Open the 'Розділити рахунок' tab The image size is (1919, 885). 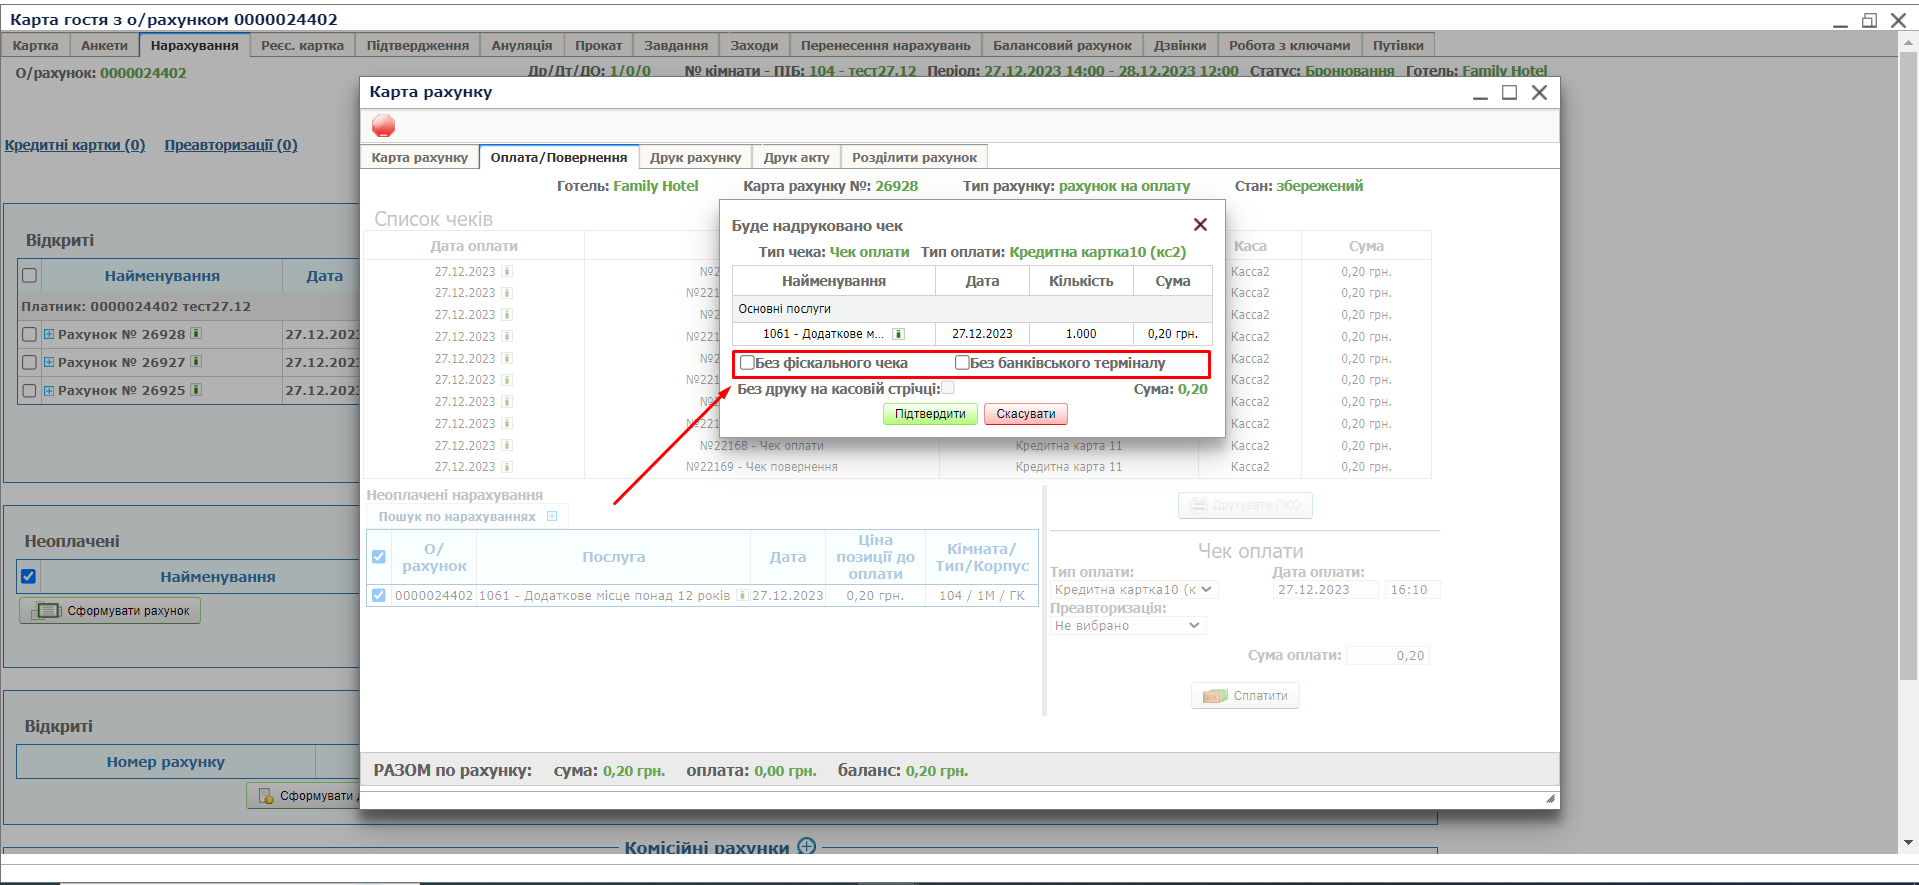tap(914, 157)
